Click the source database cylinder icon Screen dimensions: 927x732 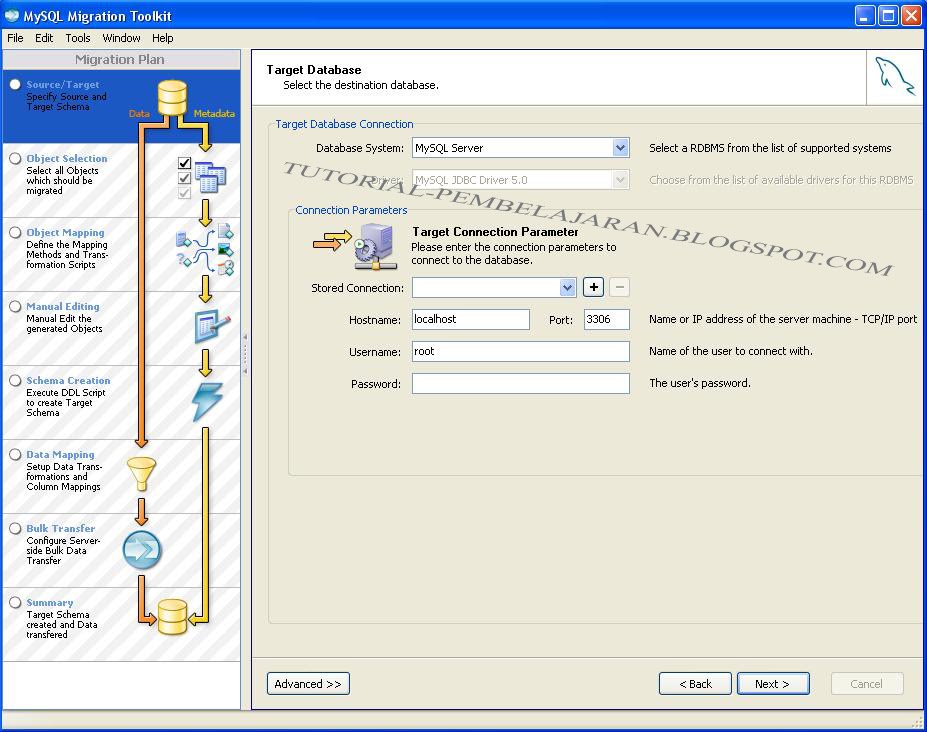click(x=172, y=98)
